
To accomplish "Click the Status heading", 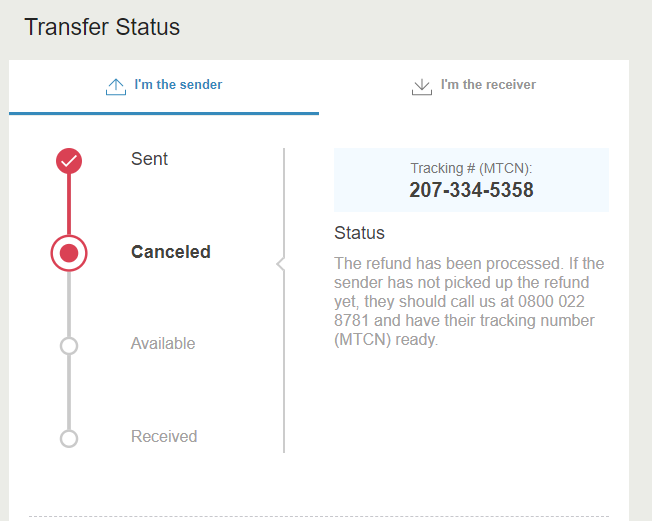I will pyautogui.click(x=359, y=233).
